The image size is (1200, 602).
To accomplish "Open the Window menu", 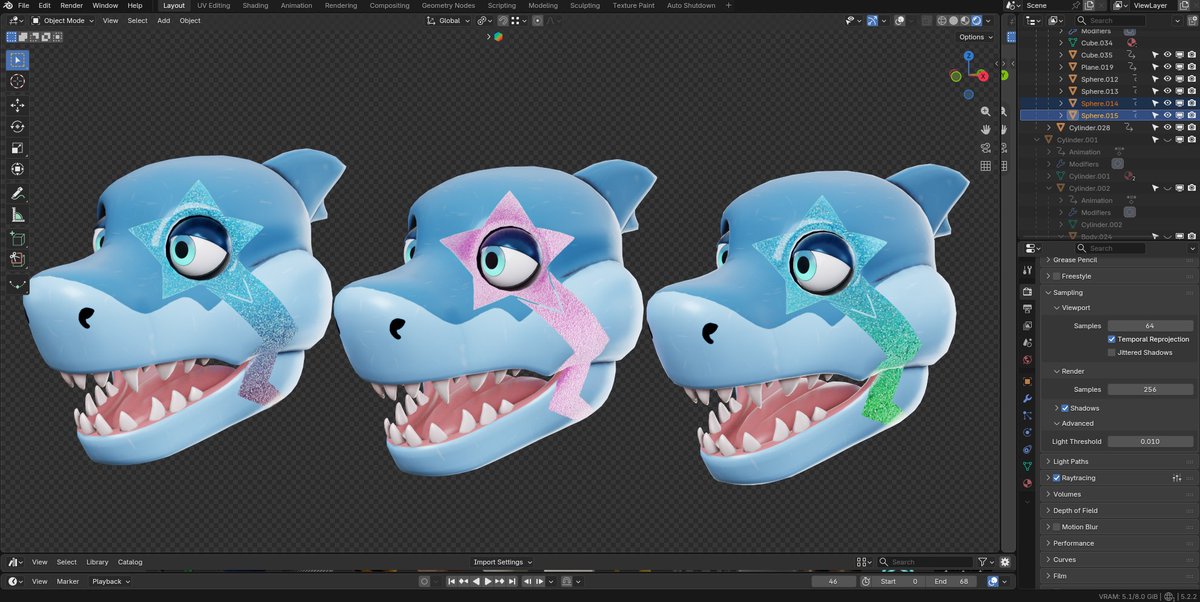I will click(105, 5).
